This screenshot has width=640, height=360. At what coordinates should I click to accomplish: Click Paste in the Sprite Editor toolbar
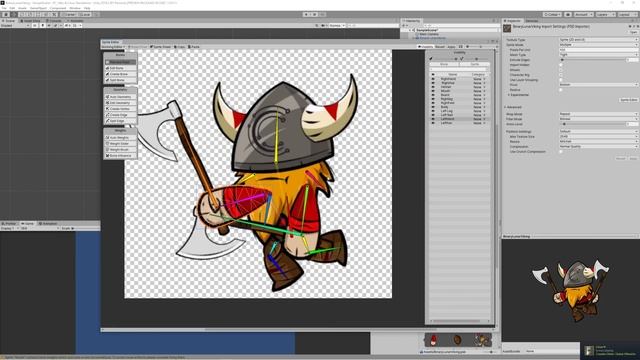(x=194, y=47)
